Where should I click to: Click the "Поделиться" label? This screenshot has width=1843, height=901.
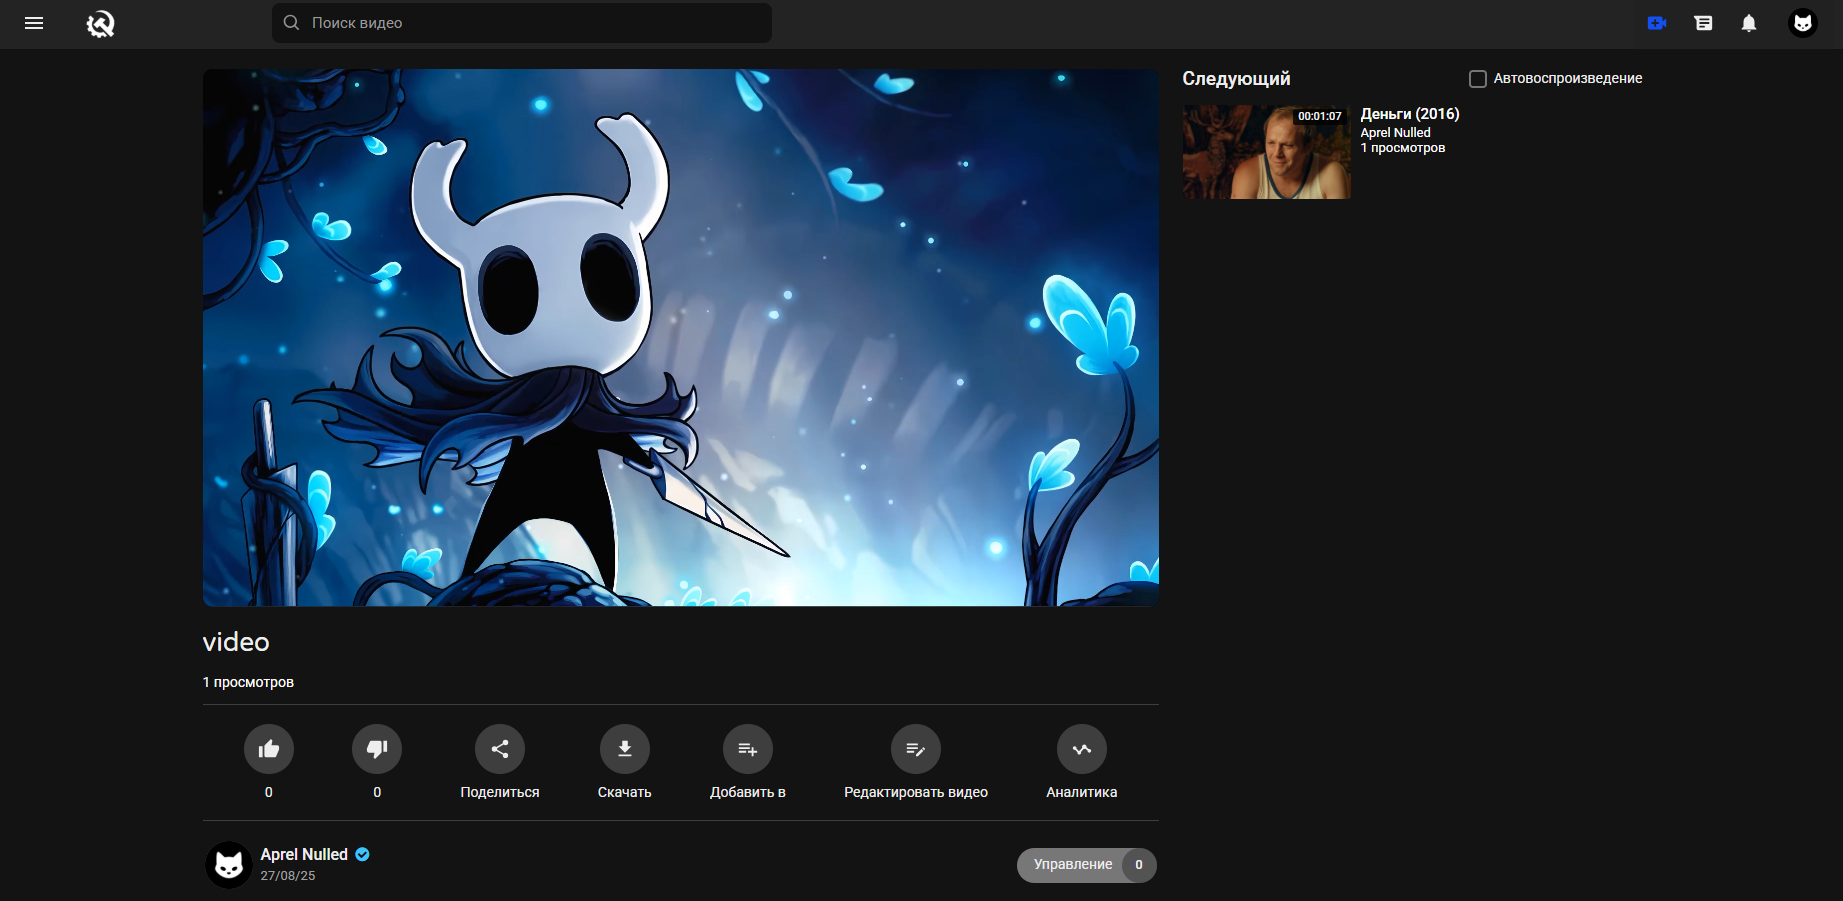[500, 792]
